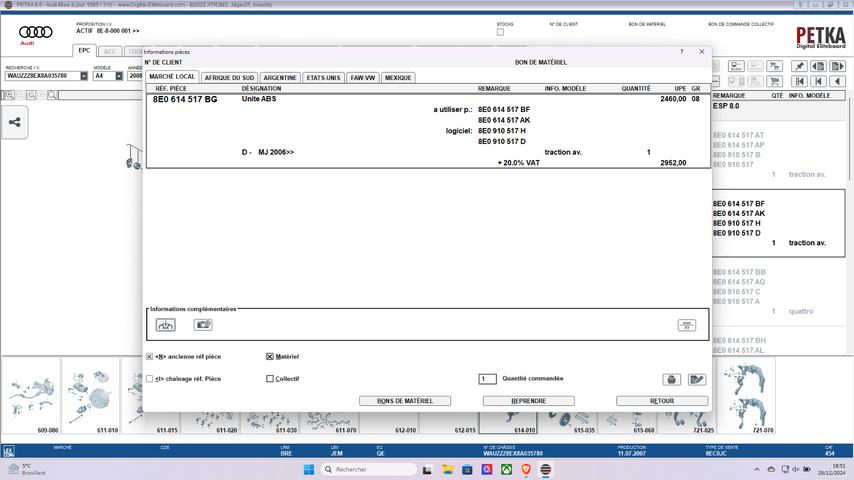Switch to Etats-Unis tab
The image size is (854, 480).
tap(323, 78)
